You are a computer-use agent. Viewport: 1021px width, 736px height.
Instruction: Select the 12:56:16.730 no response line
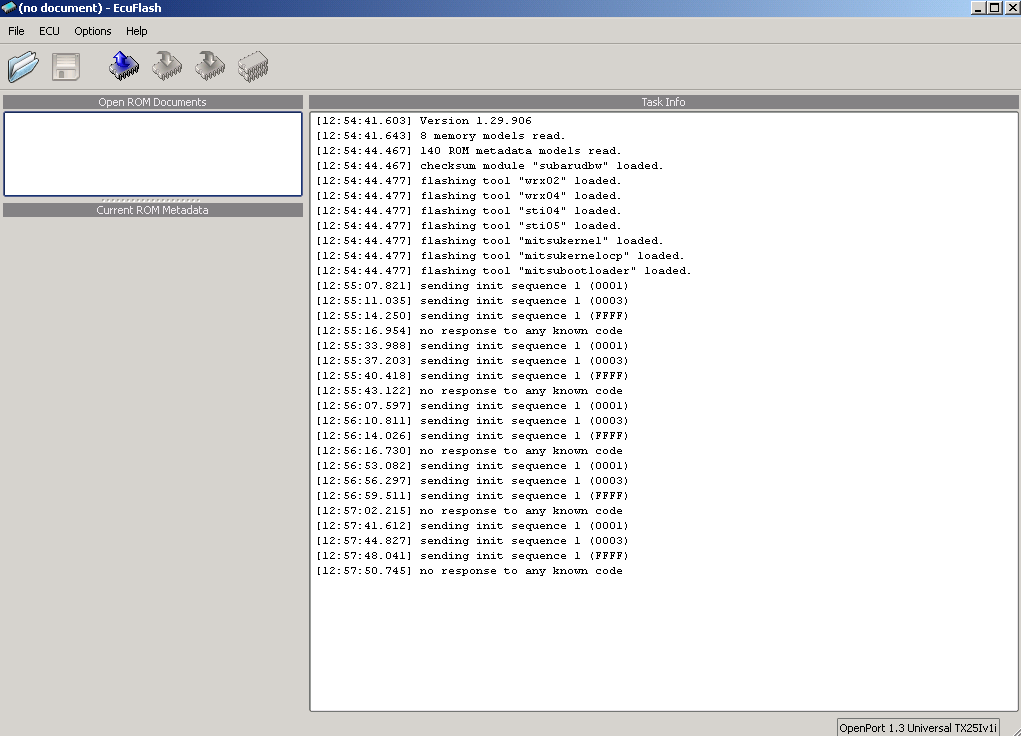(x=469, y=450)
